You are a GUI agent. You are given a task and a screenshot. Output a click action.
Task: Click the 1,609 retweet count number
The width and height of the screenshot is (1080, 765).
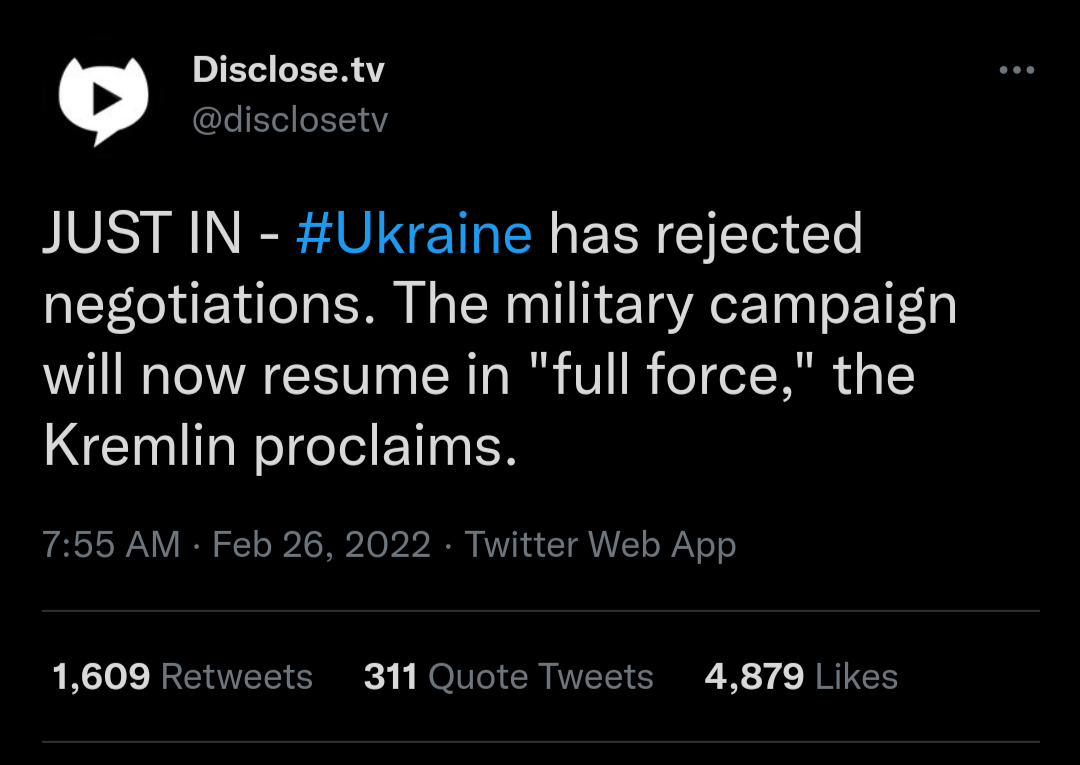click(x=101, y=677)
